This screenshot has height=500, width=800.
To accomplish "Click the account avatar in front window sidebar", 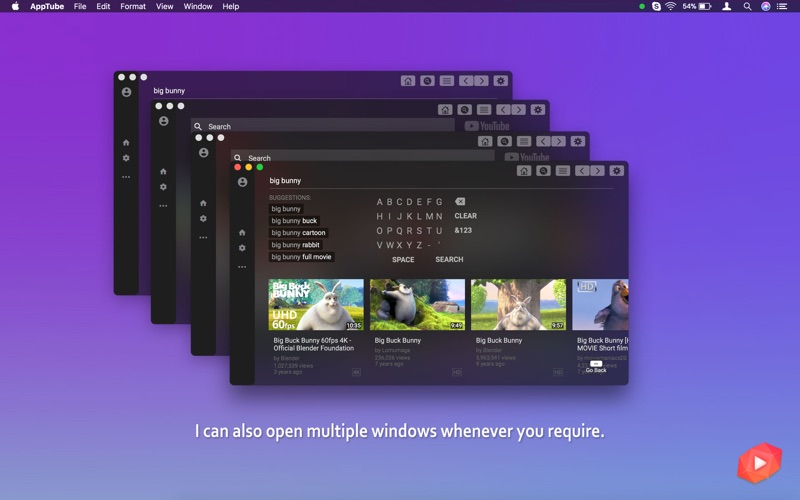I will [x=242, y=182].
